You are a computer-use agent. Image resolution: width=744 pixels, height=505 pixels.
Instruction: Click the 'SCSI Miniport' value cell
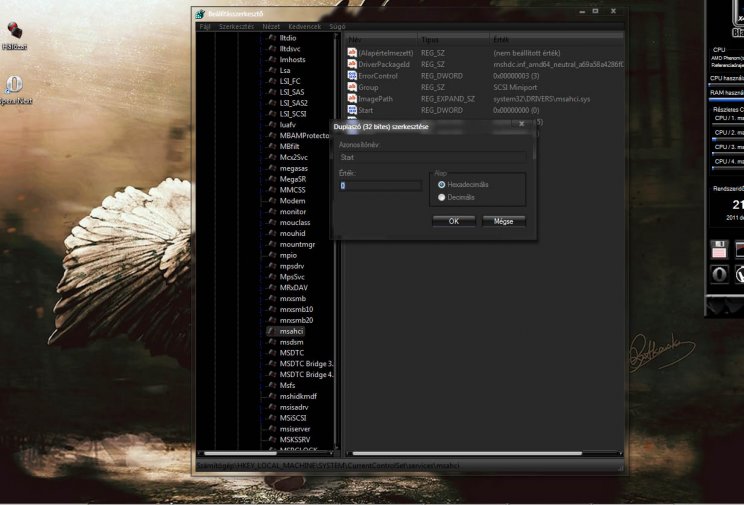515,87
